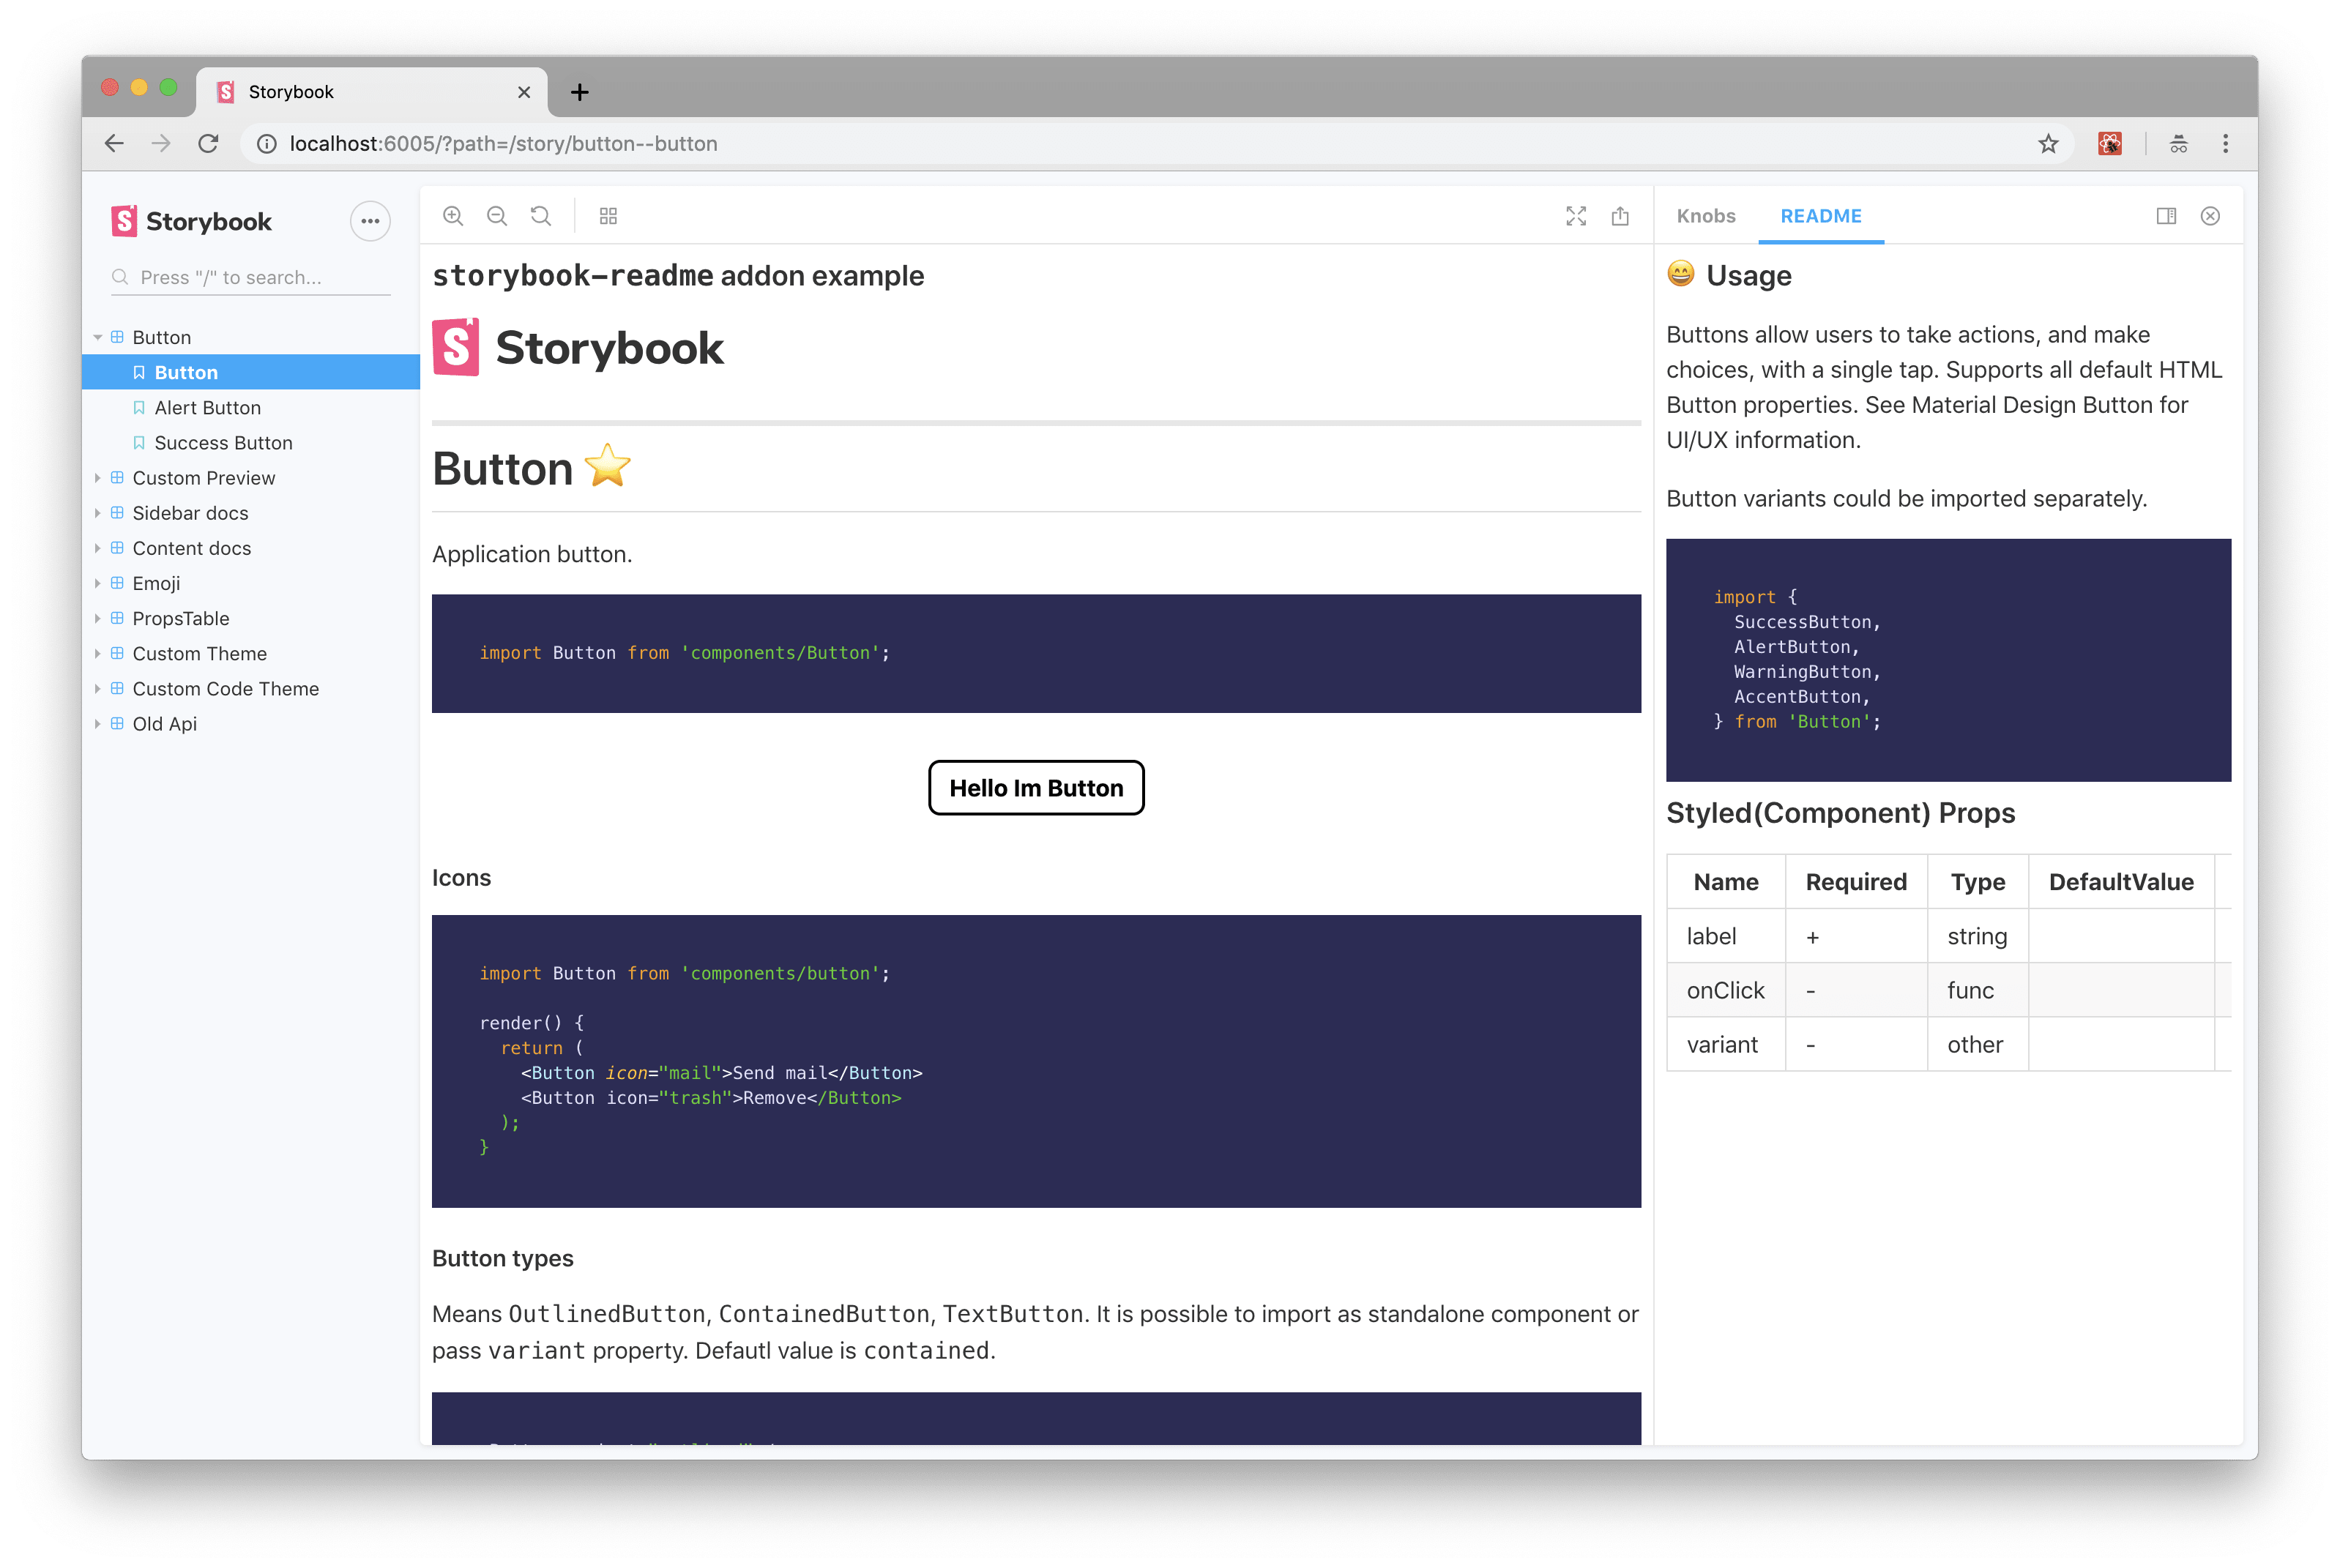Click the Type column header
Image resolution: width=2340 pixels, height=1568 pixels.
[x=1978, y=882]
